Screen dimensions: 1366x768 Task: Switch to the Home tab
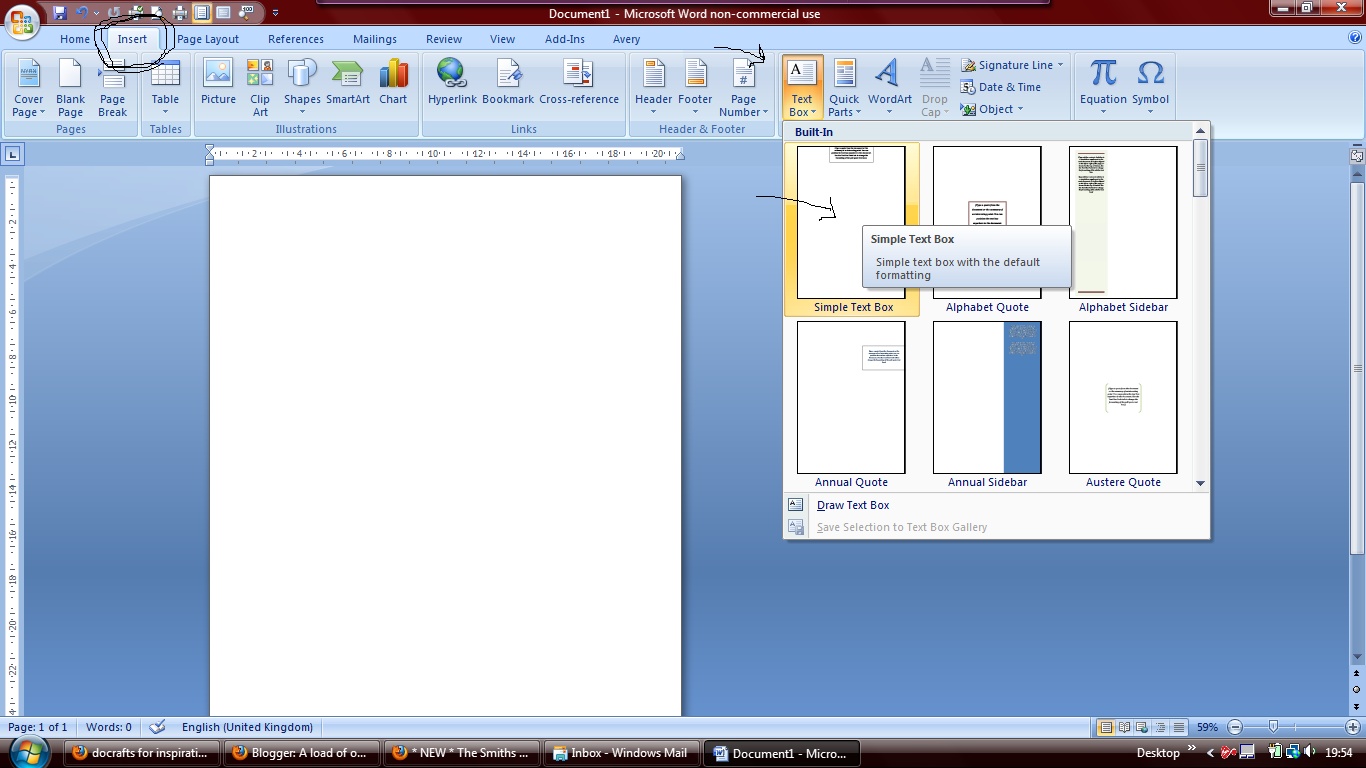[x=75, y=39]
